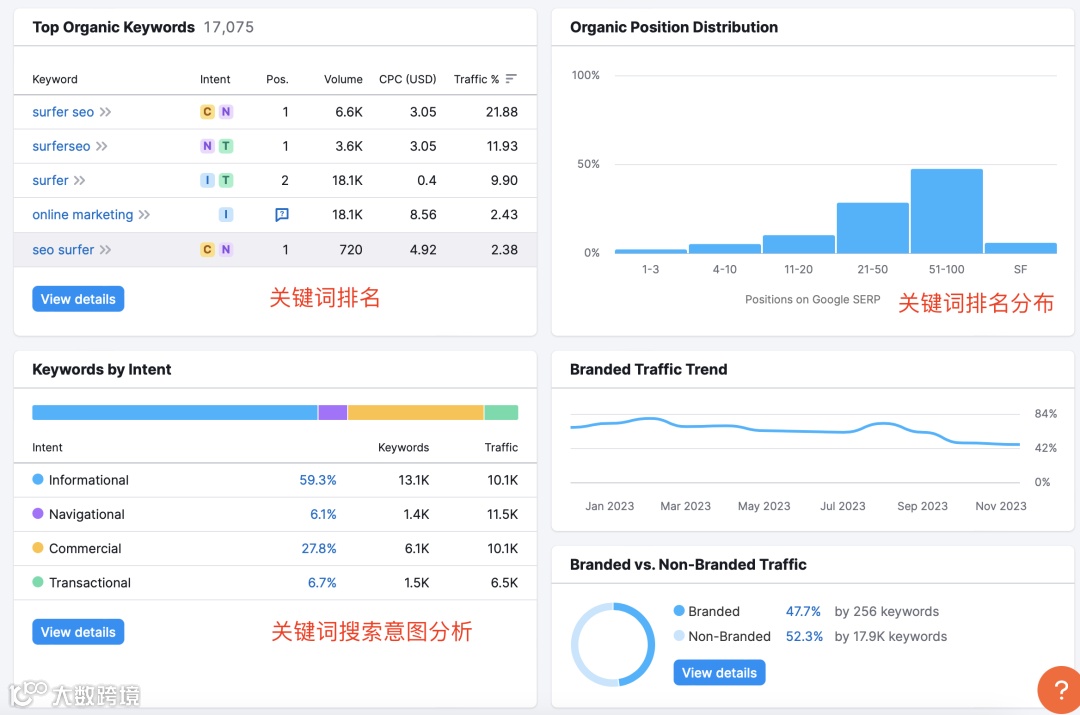1080x715 pixels.
Task: Click View details under Top Organic Keywords
Action: tap(78, 298)
